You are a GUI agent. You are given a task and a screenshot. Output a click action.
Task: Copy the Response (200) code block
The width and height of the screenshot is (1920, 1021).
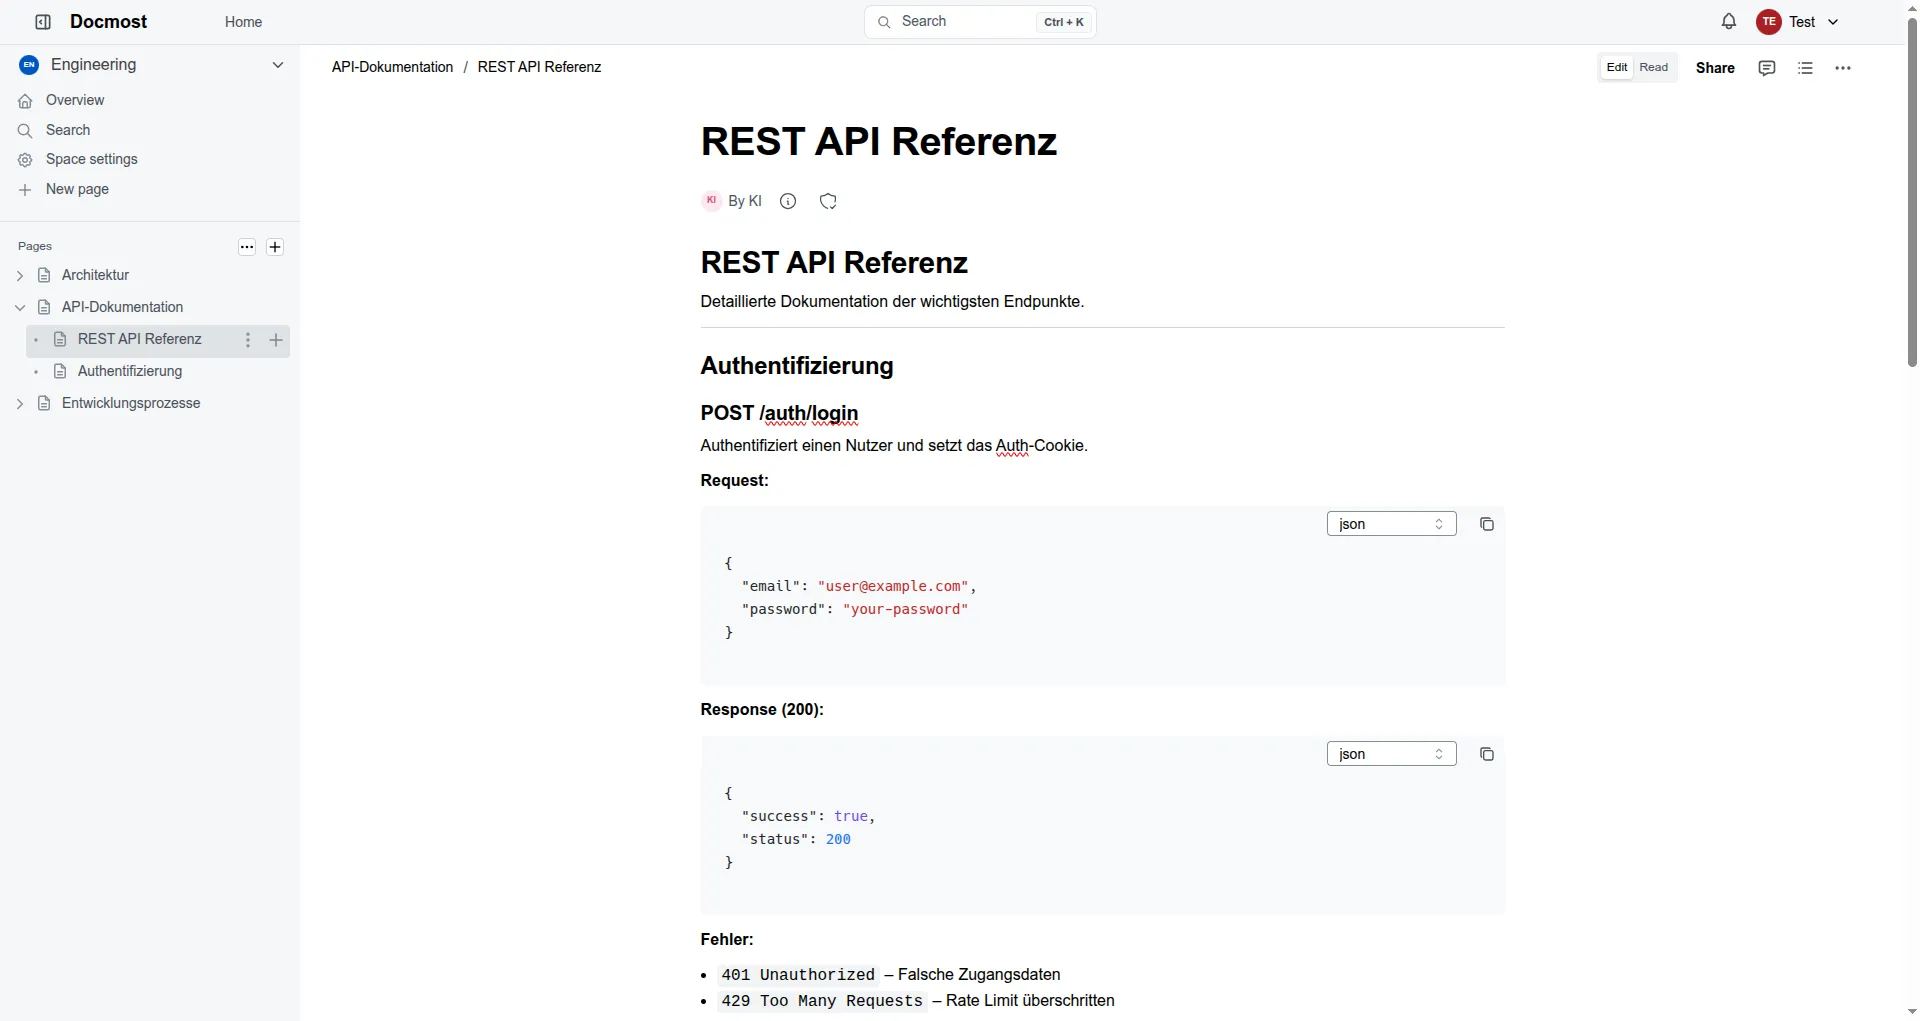1487,754
